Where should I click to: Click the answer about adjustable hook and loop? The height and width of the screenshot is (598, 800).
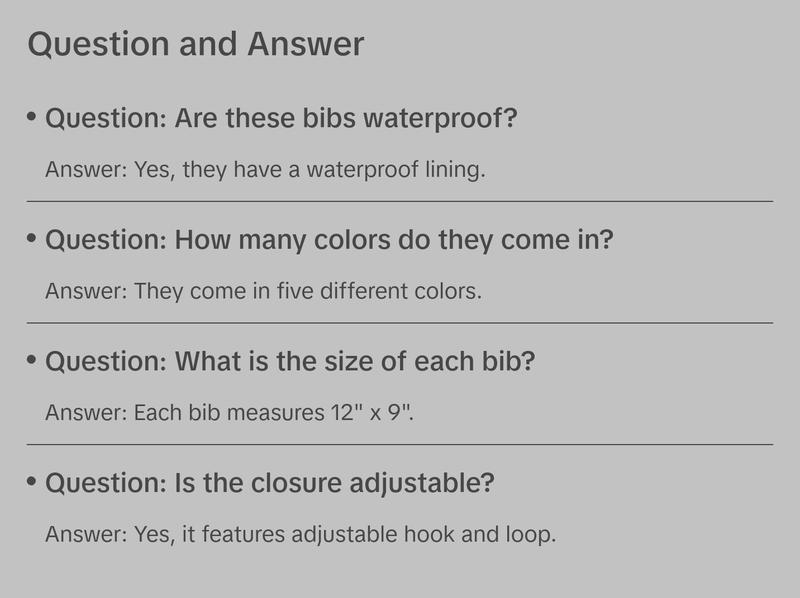[300, 535]
